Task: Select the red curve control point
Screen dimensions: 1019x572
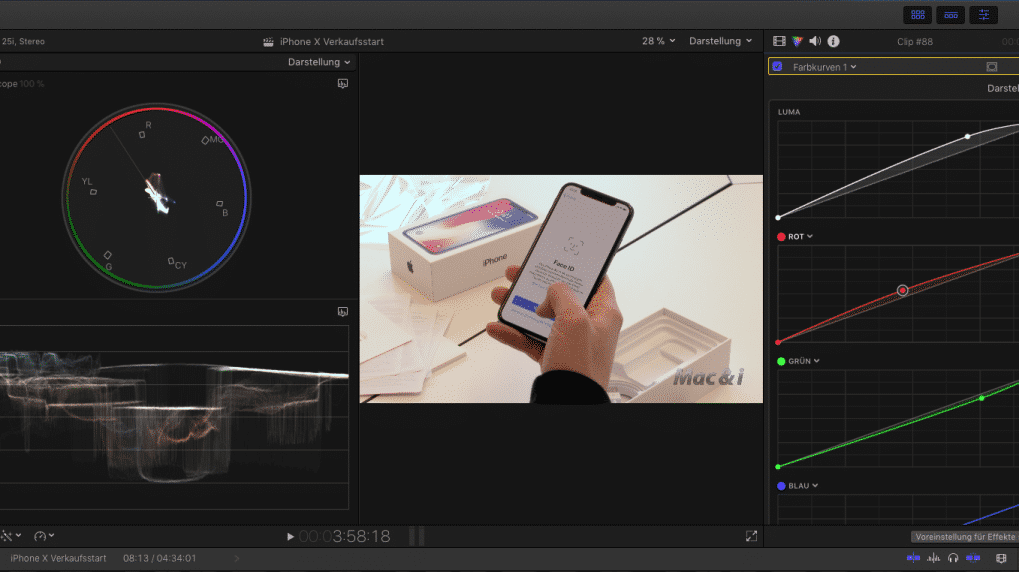Action: point(902,291)
